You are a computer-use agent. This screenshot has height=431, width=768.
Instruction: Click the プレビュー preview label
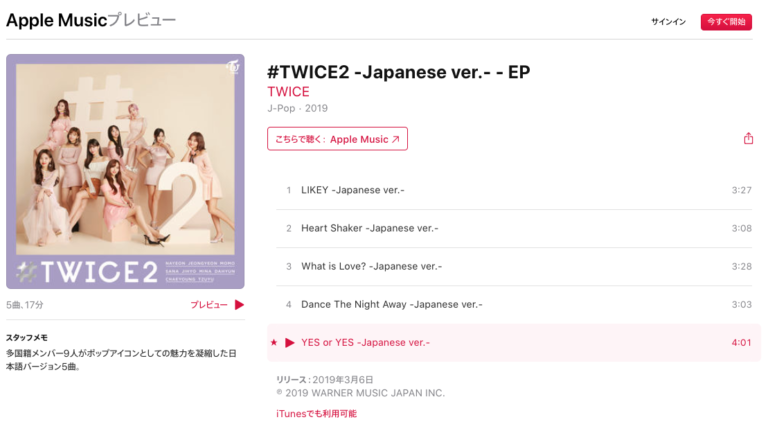[209, 305]
